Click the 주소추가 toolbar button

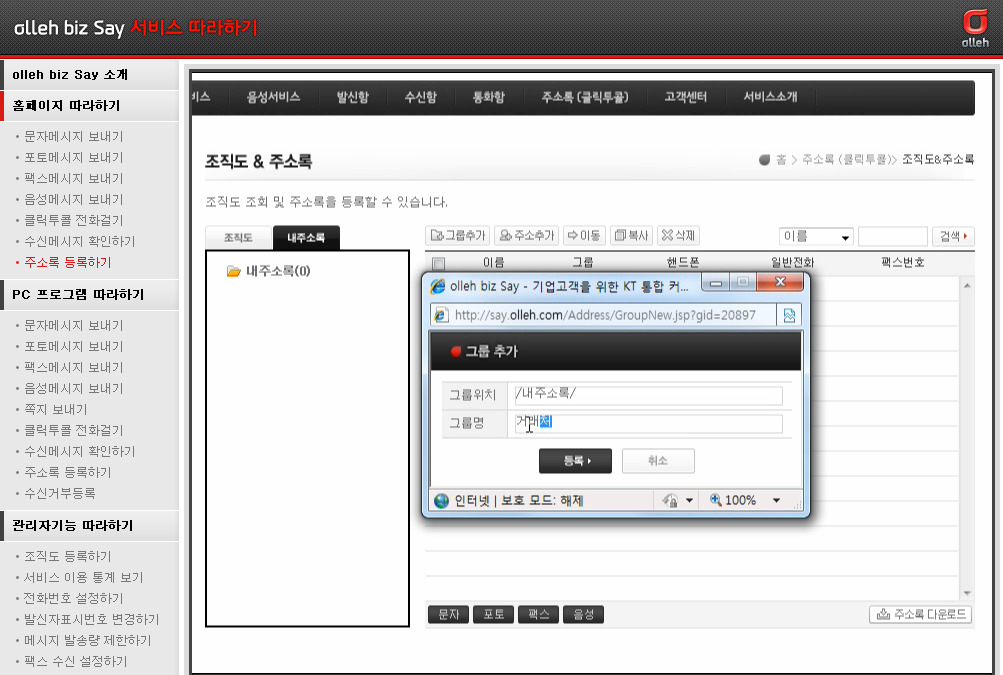point(526,235)
